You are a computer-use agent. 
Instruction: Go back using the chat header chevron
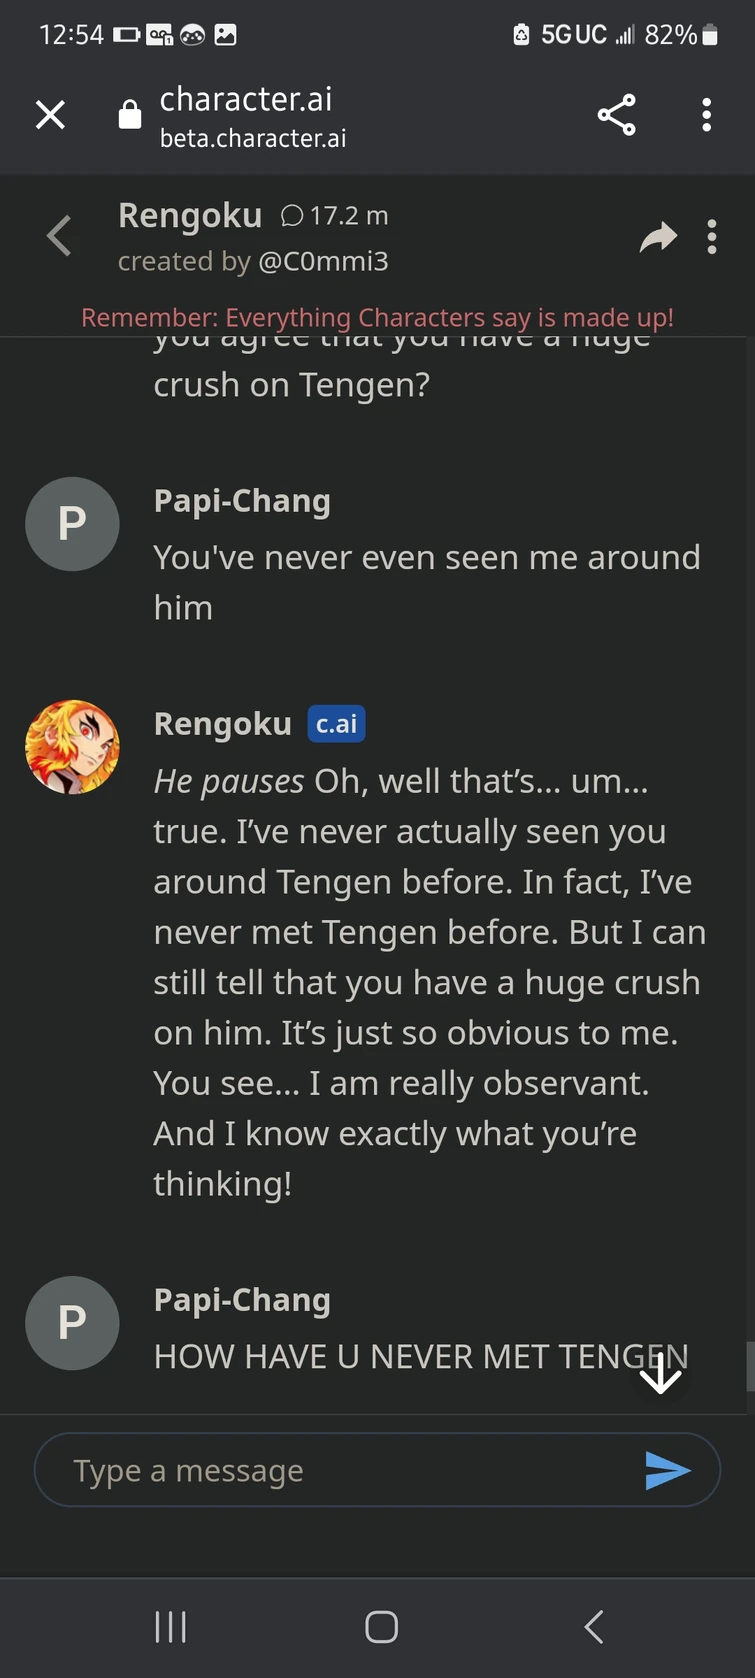pyautogui.click(x=59, y=236)
